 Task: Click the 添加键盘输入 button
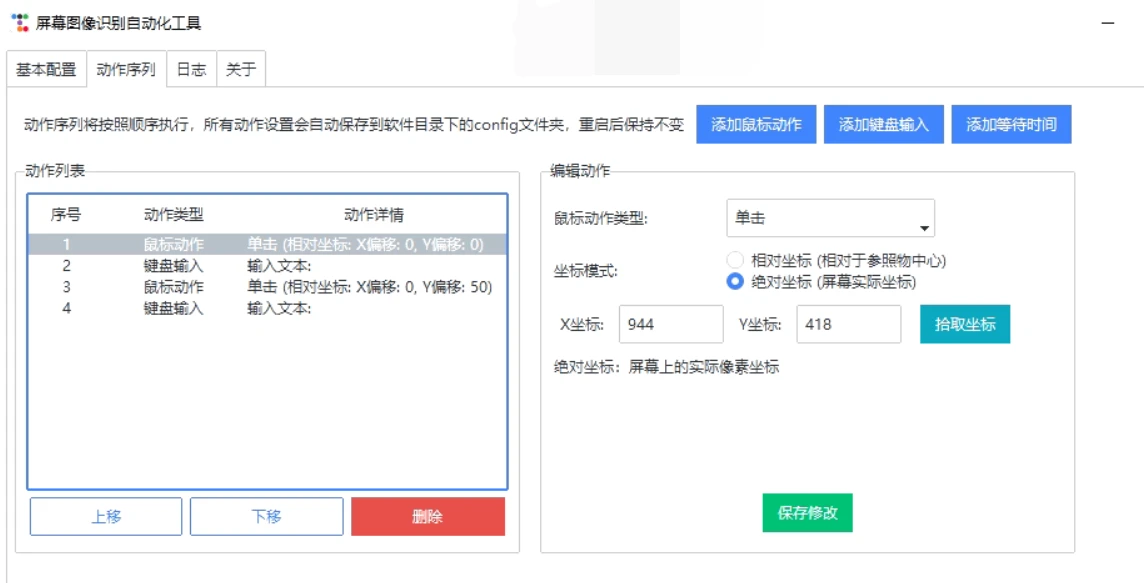[x=884, y=125]
